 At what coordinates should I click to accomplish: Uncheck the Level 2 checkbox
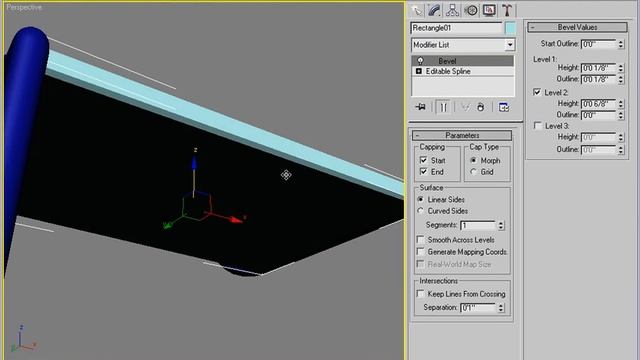point(537,92)
